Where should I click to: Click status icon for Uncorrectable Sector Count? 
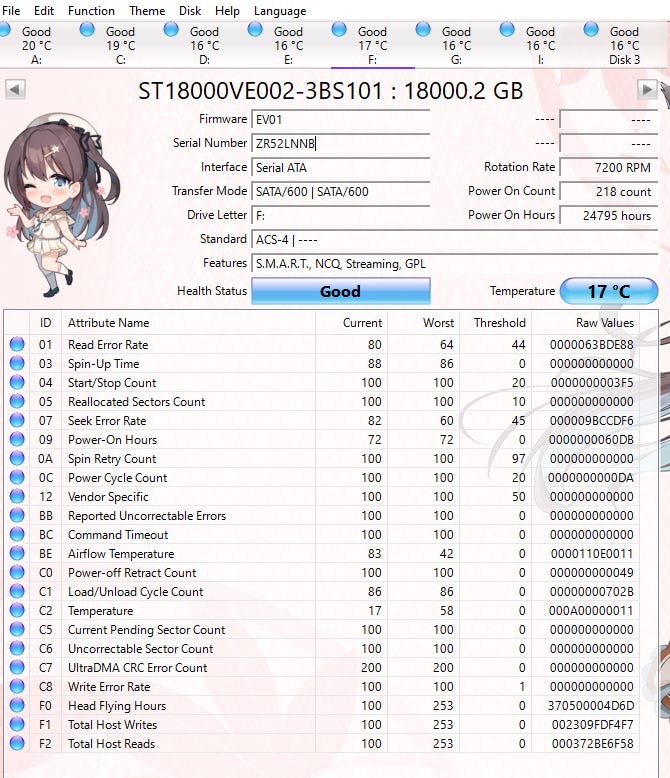(17, 648)
